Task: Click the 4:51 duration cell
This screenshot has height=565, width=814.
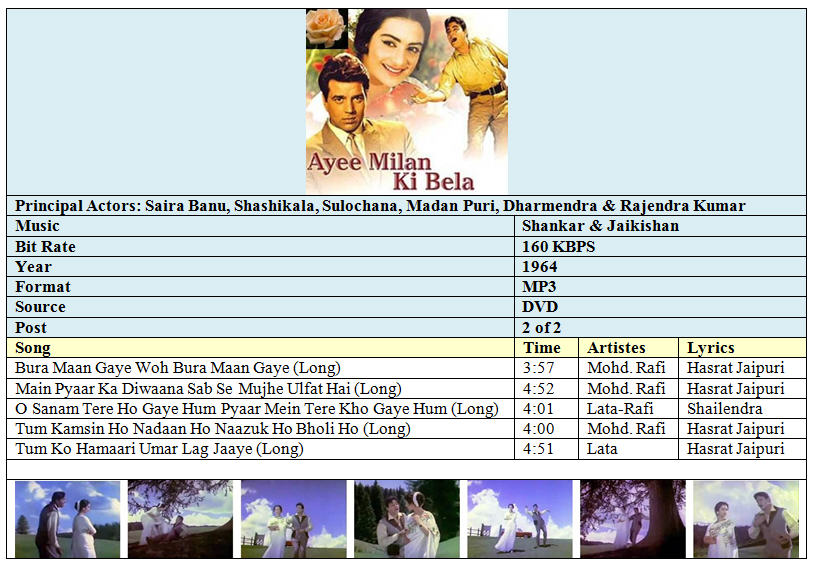Action: (x=547, y=449)
